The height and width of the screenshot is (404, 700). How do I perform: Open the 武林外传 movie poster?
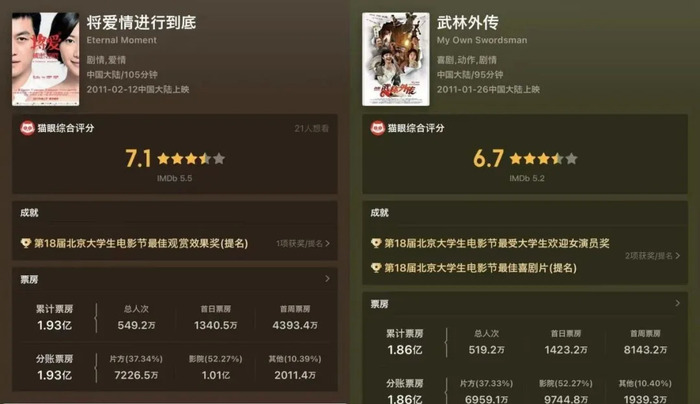396,59
